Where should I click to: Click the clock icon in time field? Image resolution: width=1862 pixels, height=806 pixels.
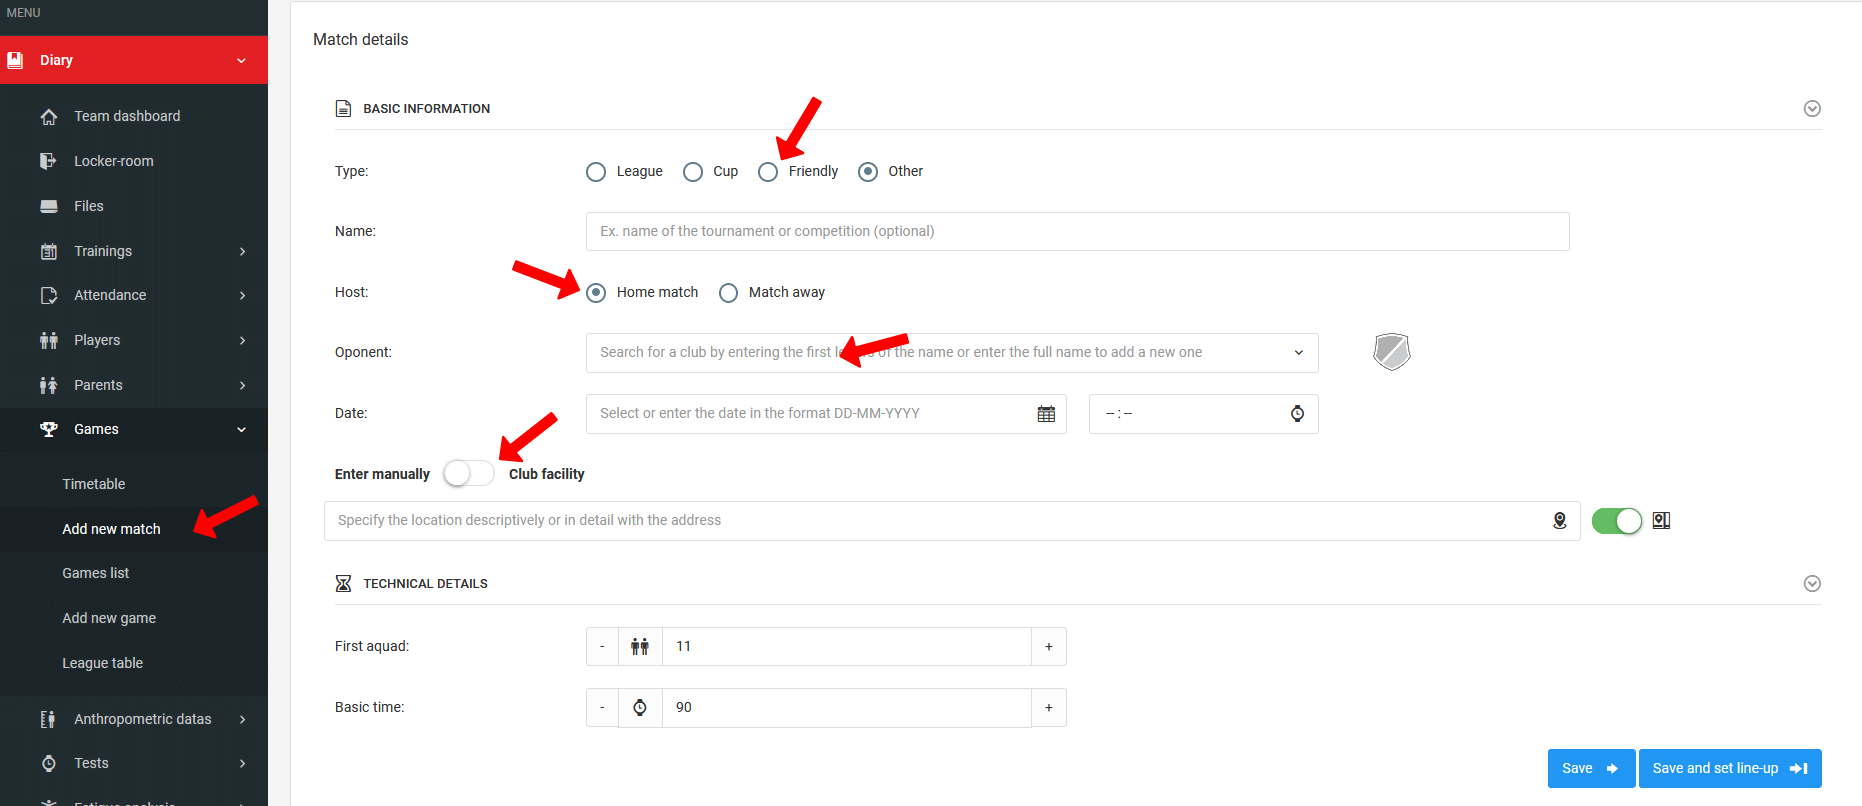[1297, 414]
